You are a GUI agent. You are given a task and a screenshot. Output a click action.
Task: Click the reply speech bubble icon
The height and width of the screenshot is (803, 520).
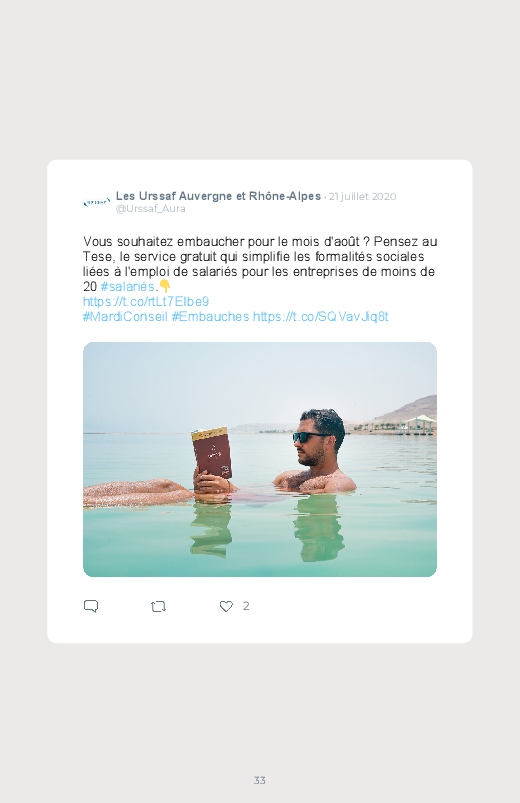click(91, 606)
